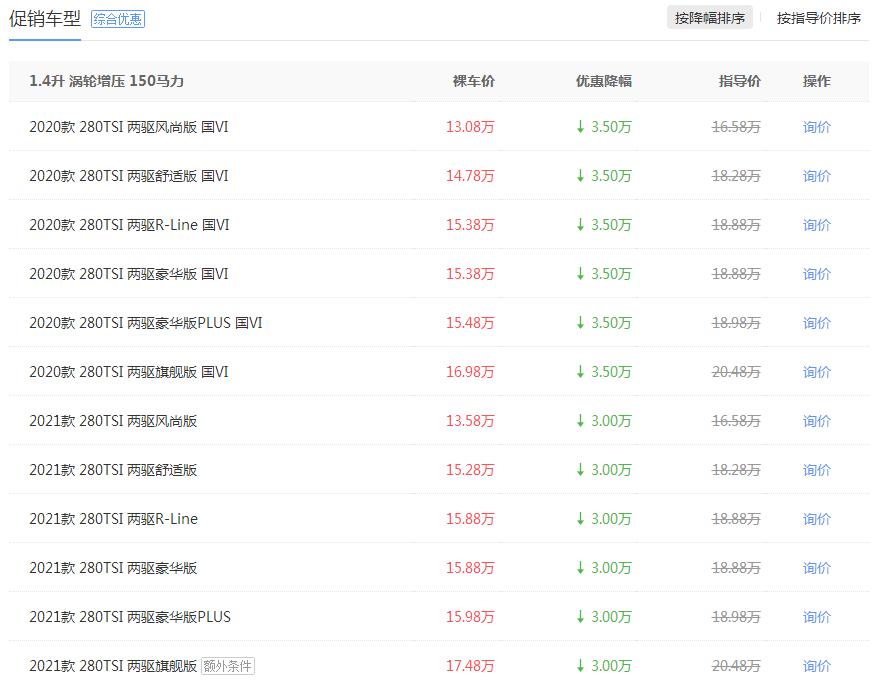Click the 裸车价 column header
The image size is (880, 686).
pos(474,81)
